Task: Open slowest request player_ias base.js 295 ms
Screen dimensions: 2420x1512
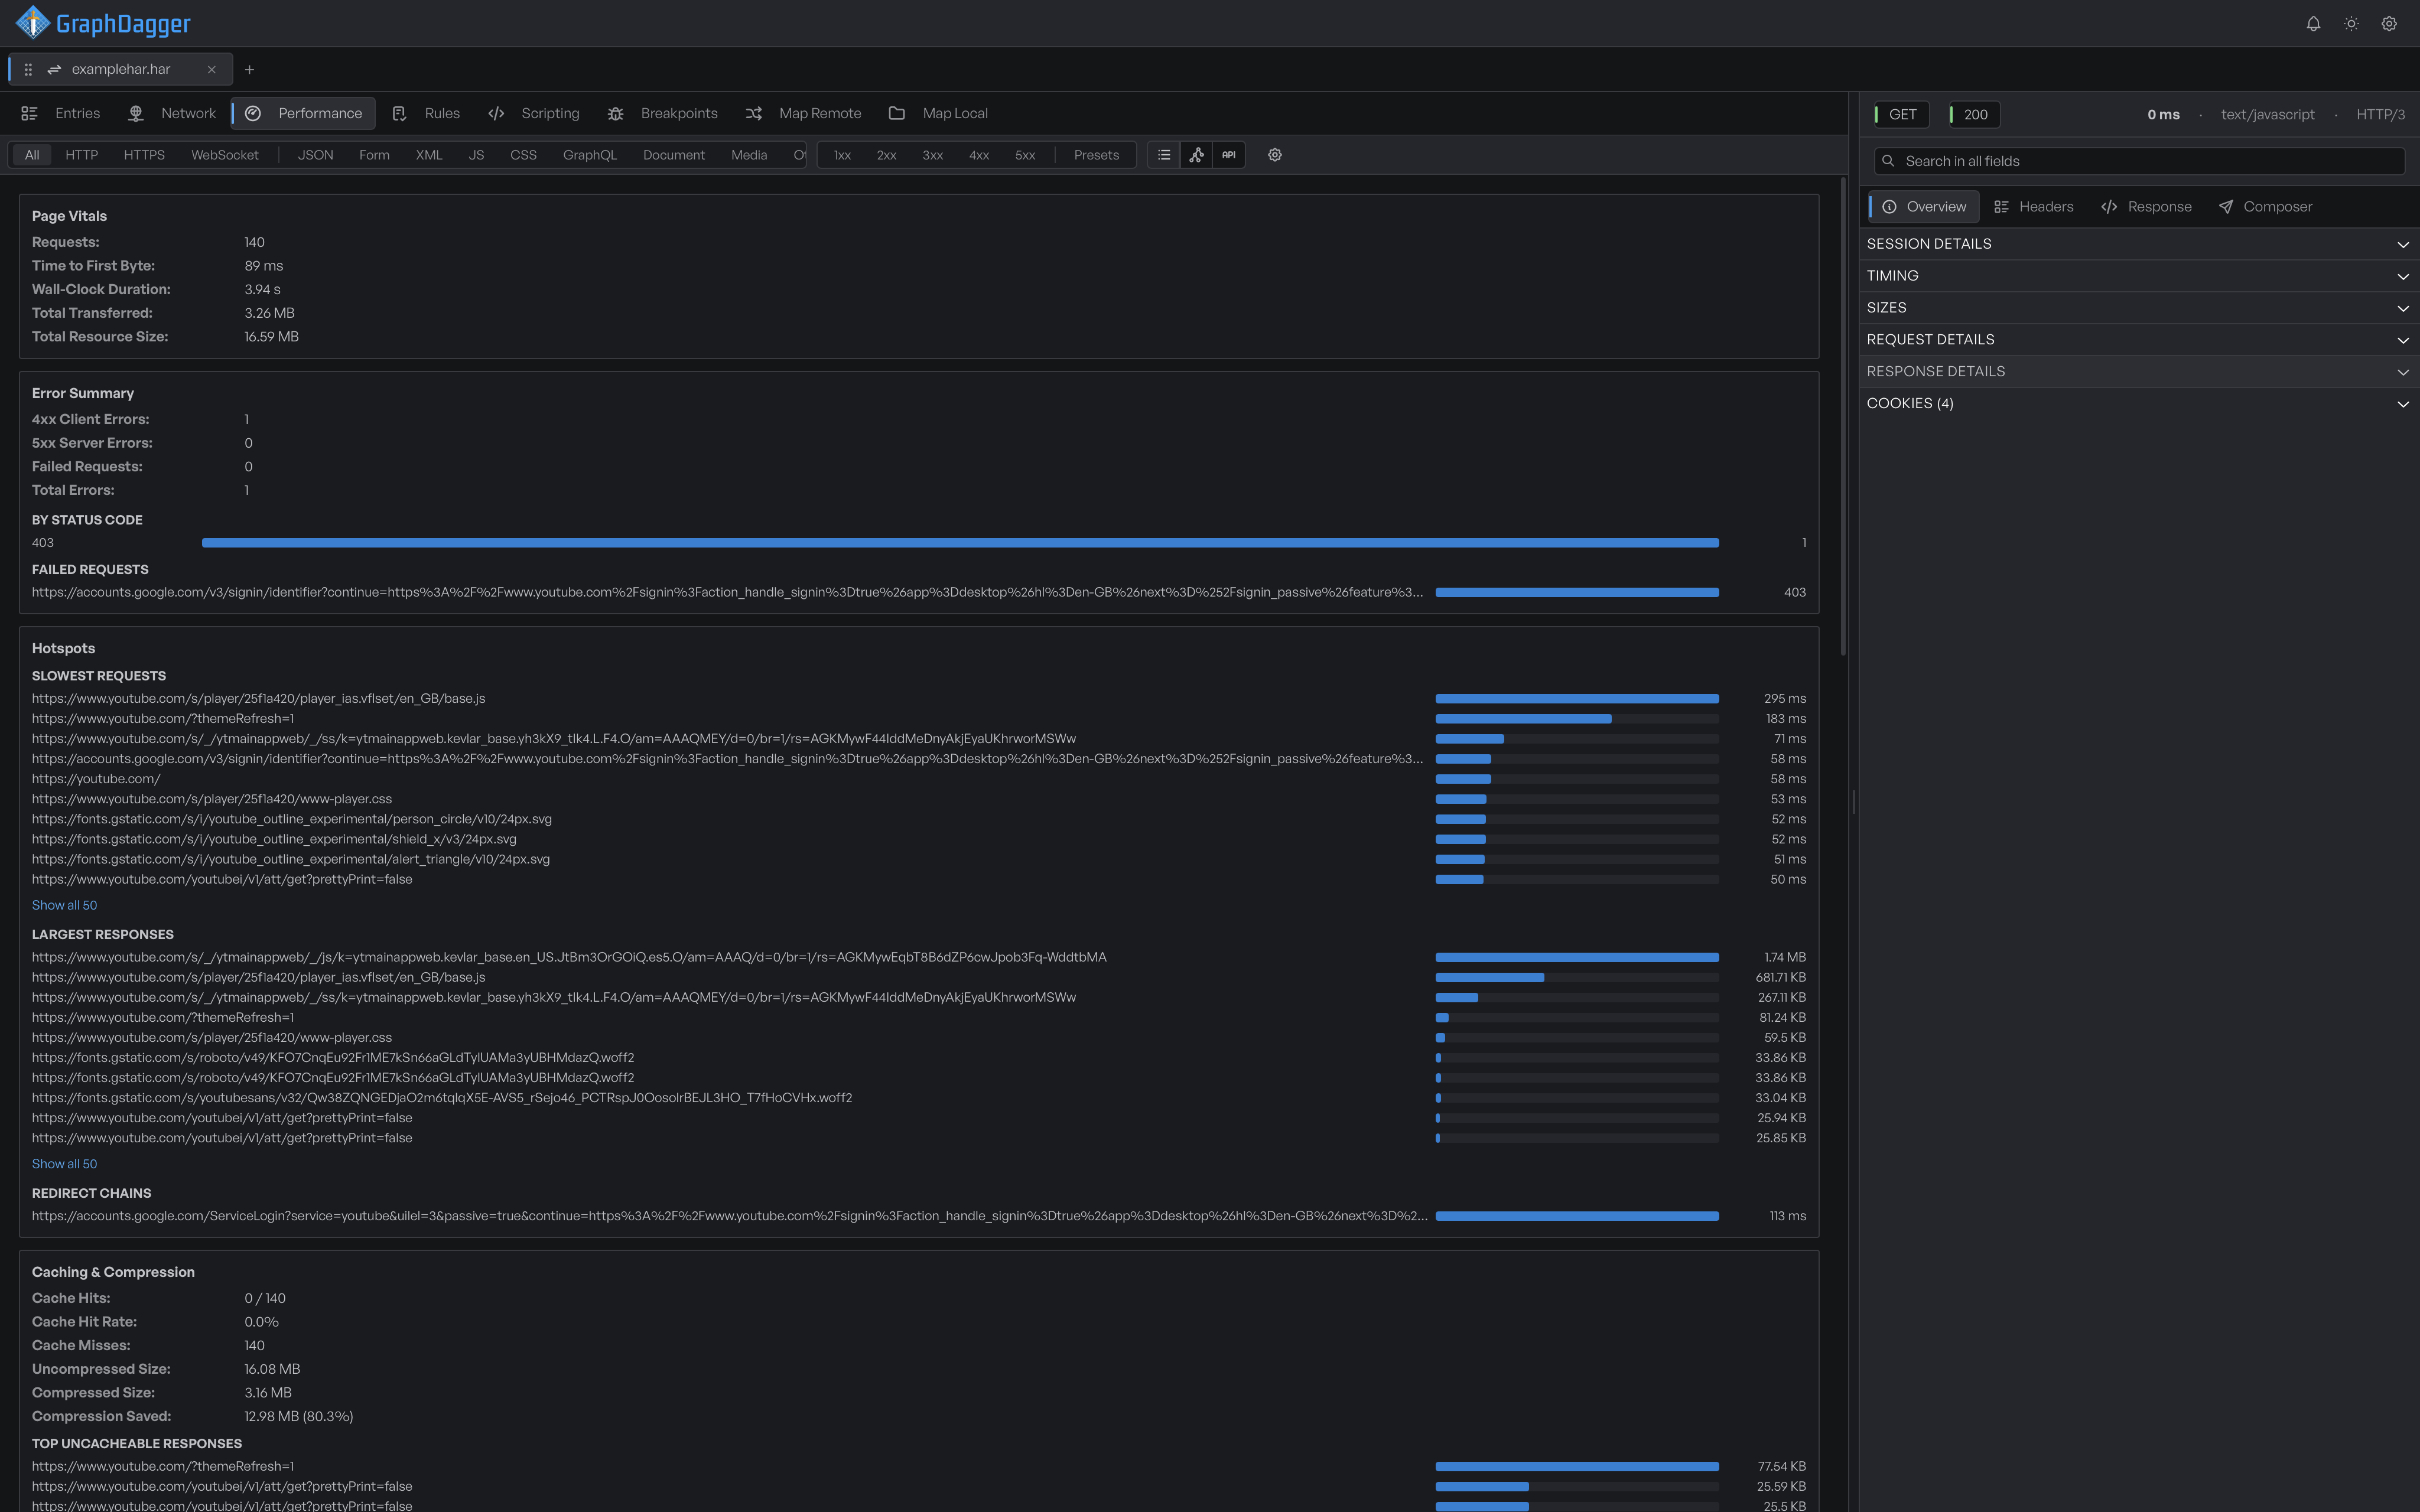Action: pyautogui.click(x=919, y=699)
